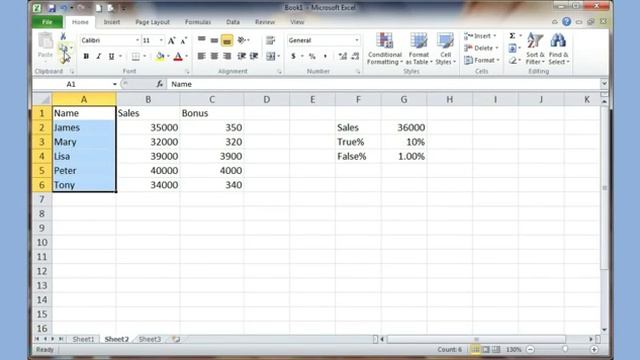Screen dimensions: 640x360
Task: Select column B header
Action: click(x=148, y=99)
